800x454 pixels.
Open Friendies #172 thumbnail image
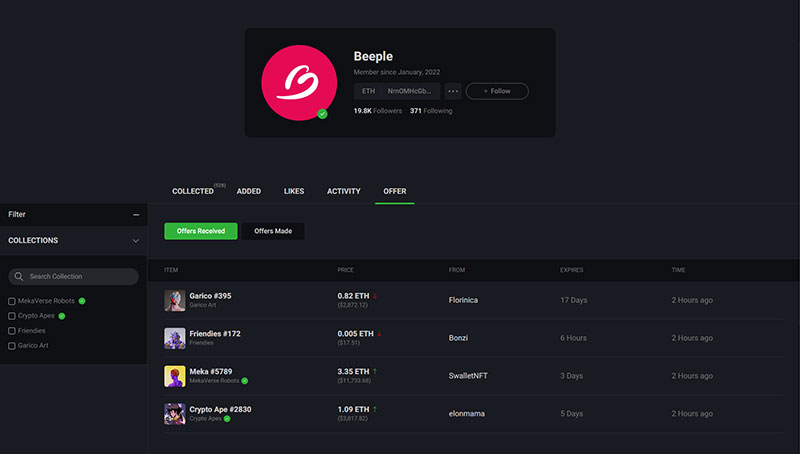tap(174, 338)
